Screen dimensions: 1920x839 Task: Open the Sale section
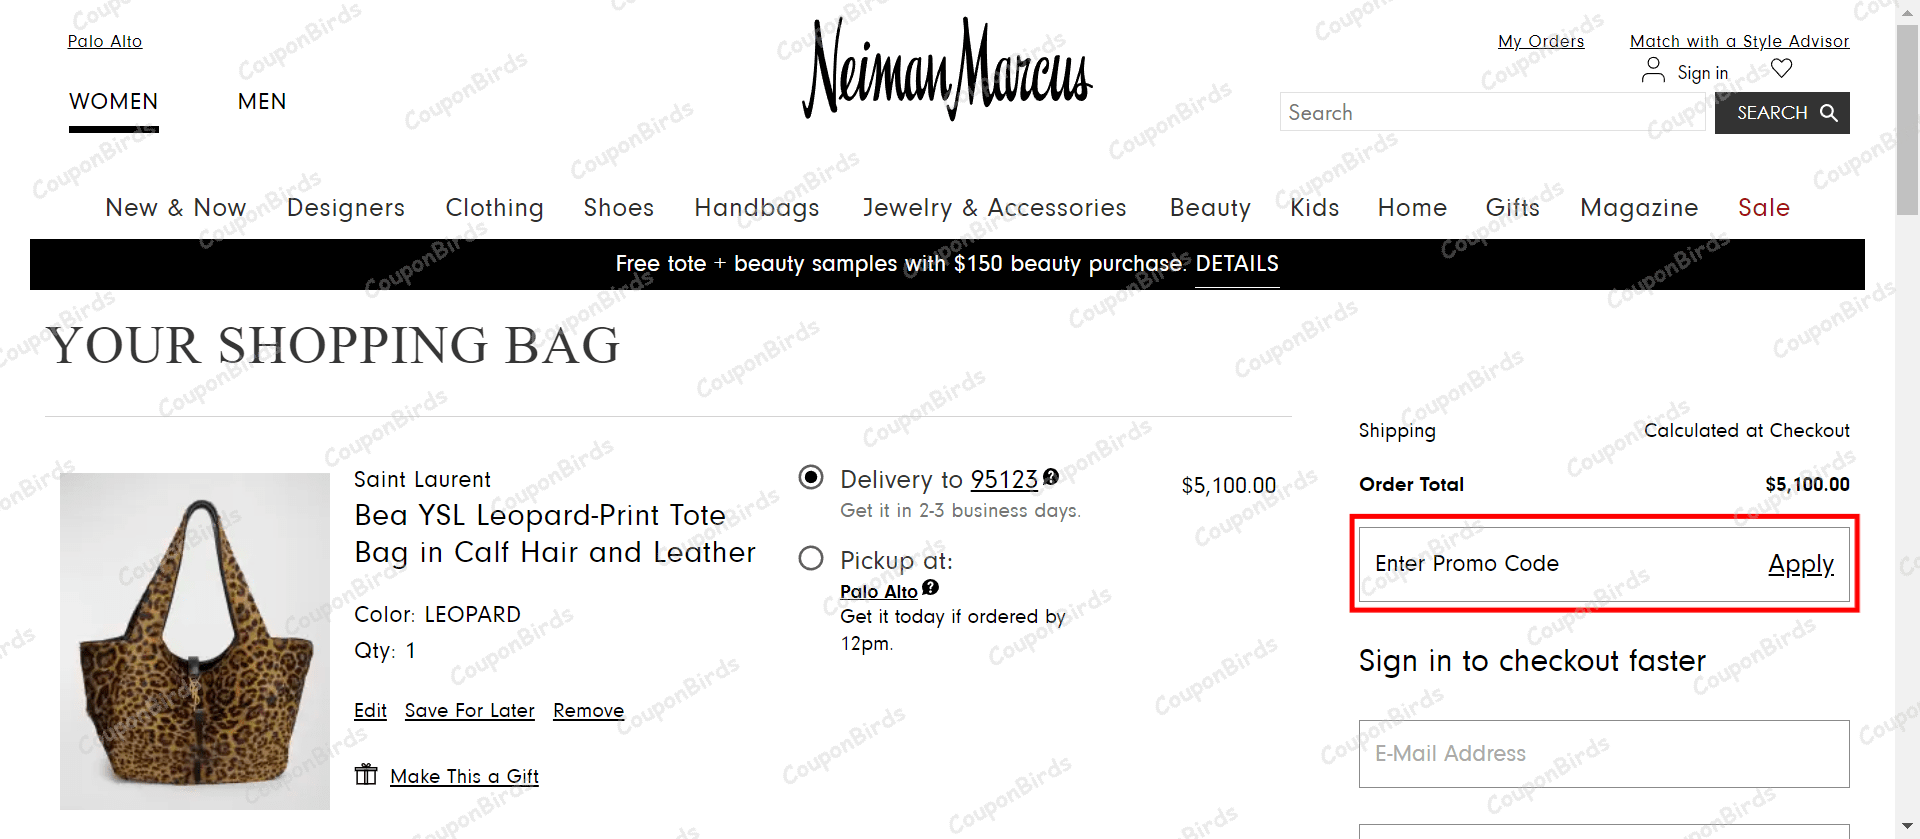[1763, 207]
